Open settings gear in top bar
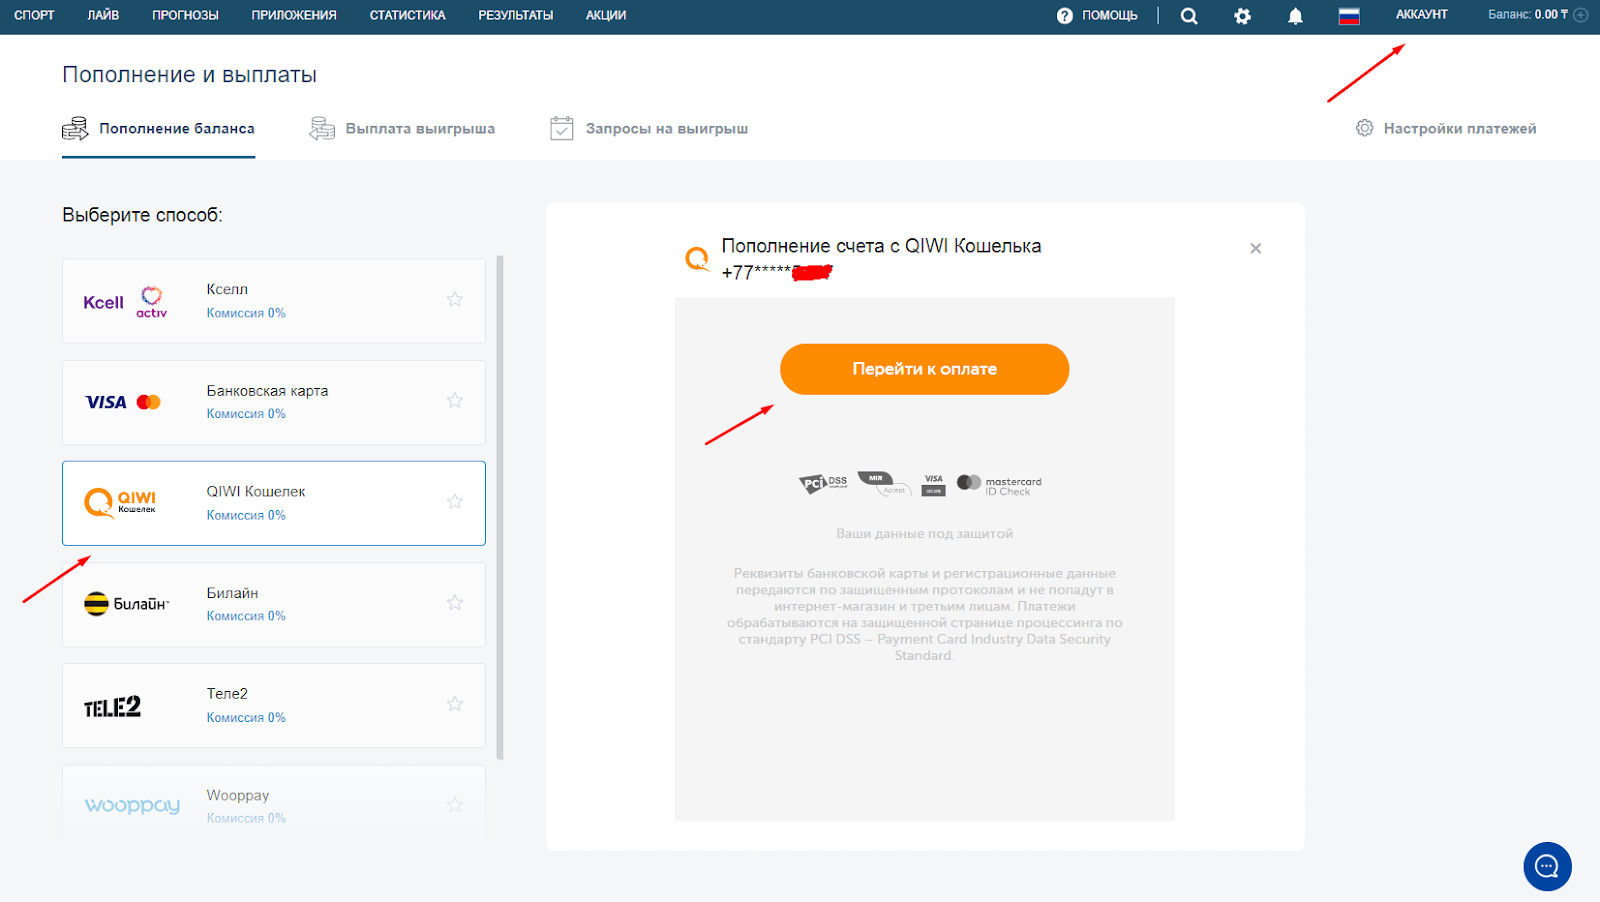The height and width of the screenshot is (902, 1600). 1242,16
